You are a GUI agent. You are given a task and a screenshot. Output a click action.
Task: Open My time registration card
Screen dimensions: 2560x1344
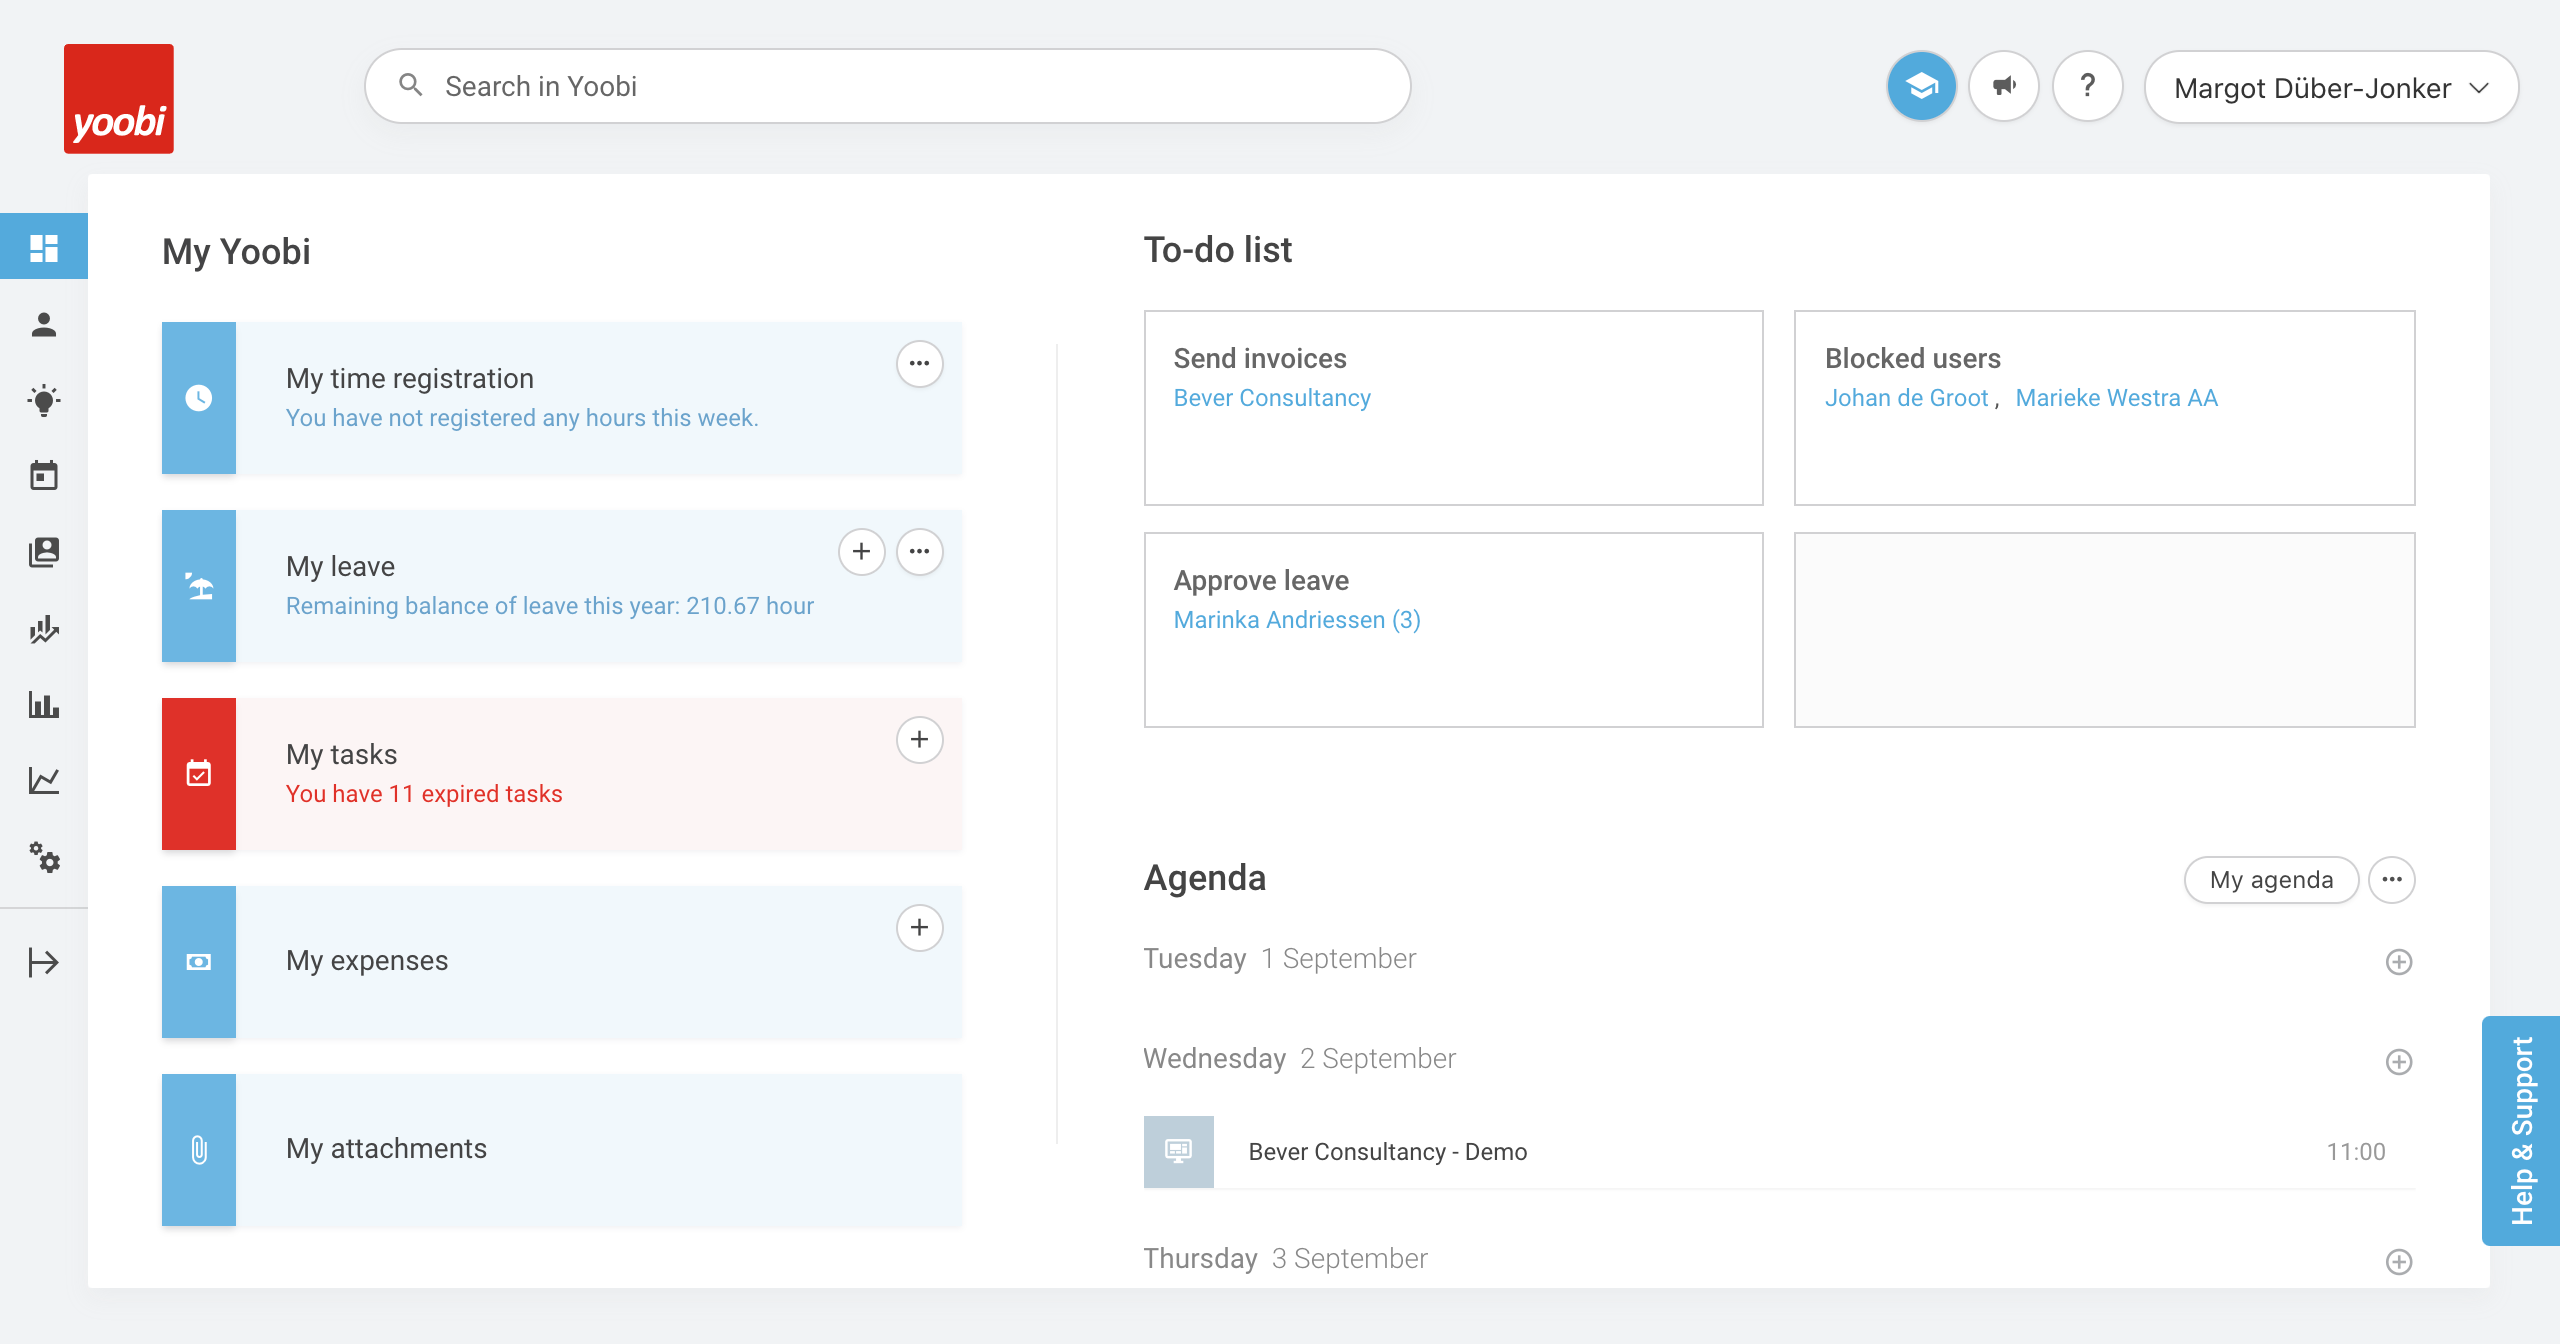tap(562, 398)
